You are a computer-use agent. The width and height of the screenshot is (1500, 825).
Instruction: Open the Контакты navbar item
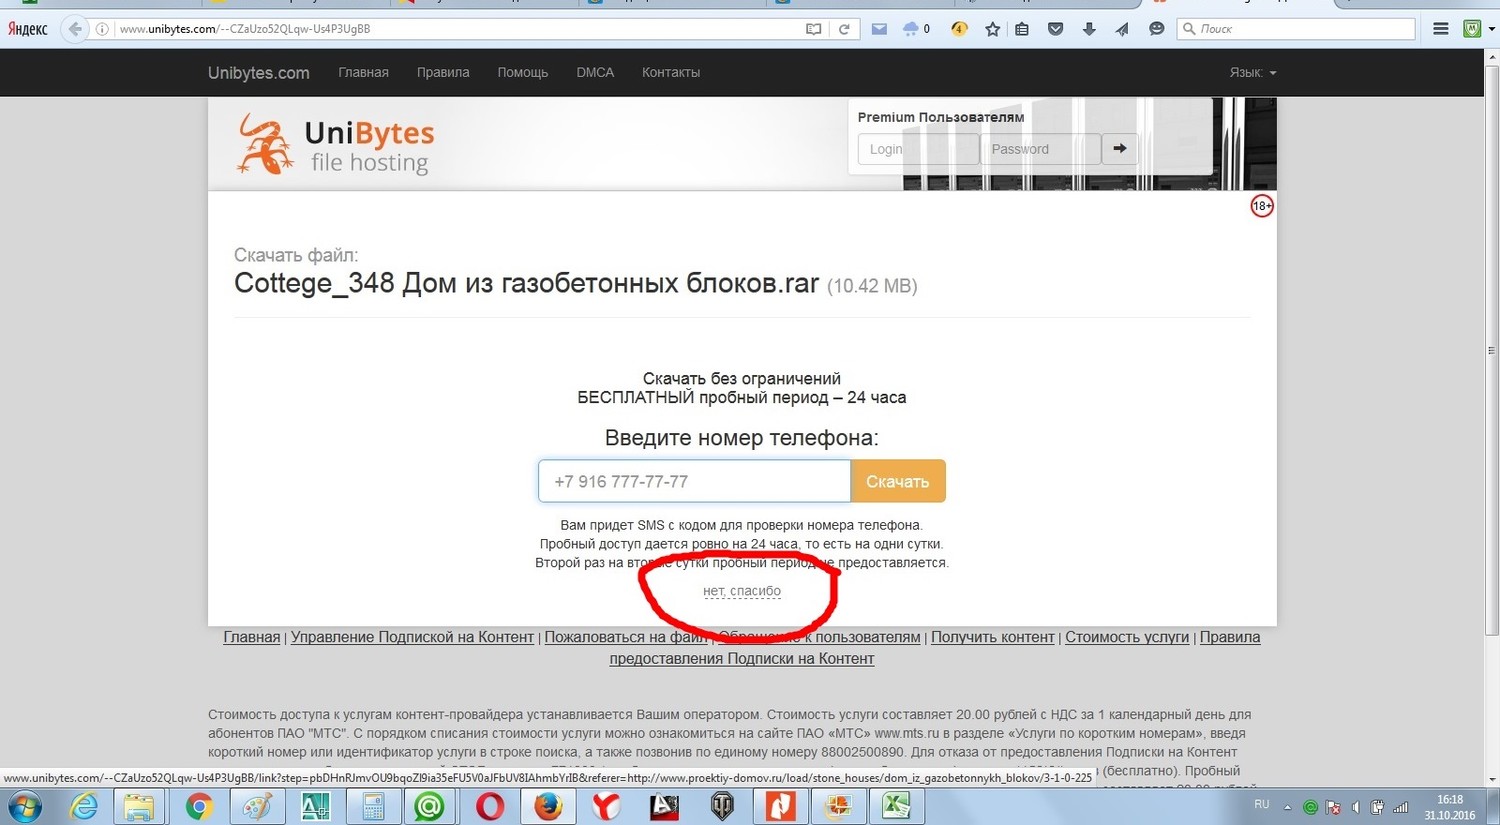[x=671, y=72]
